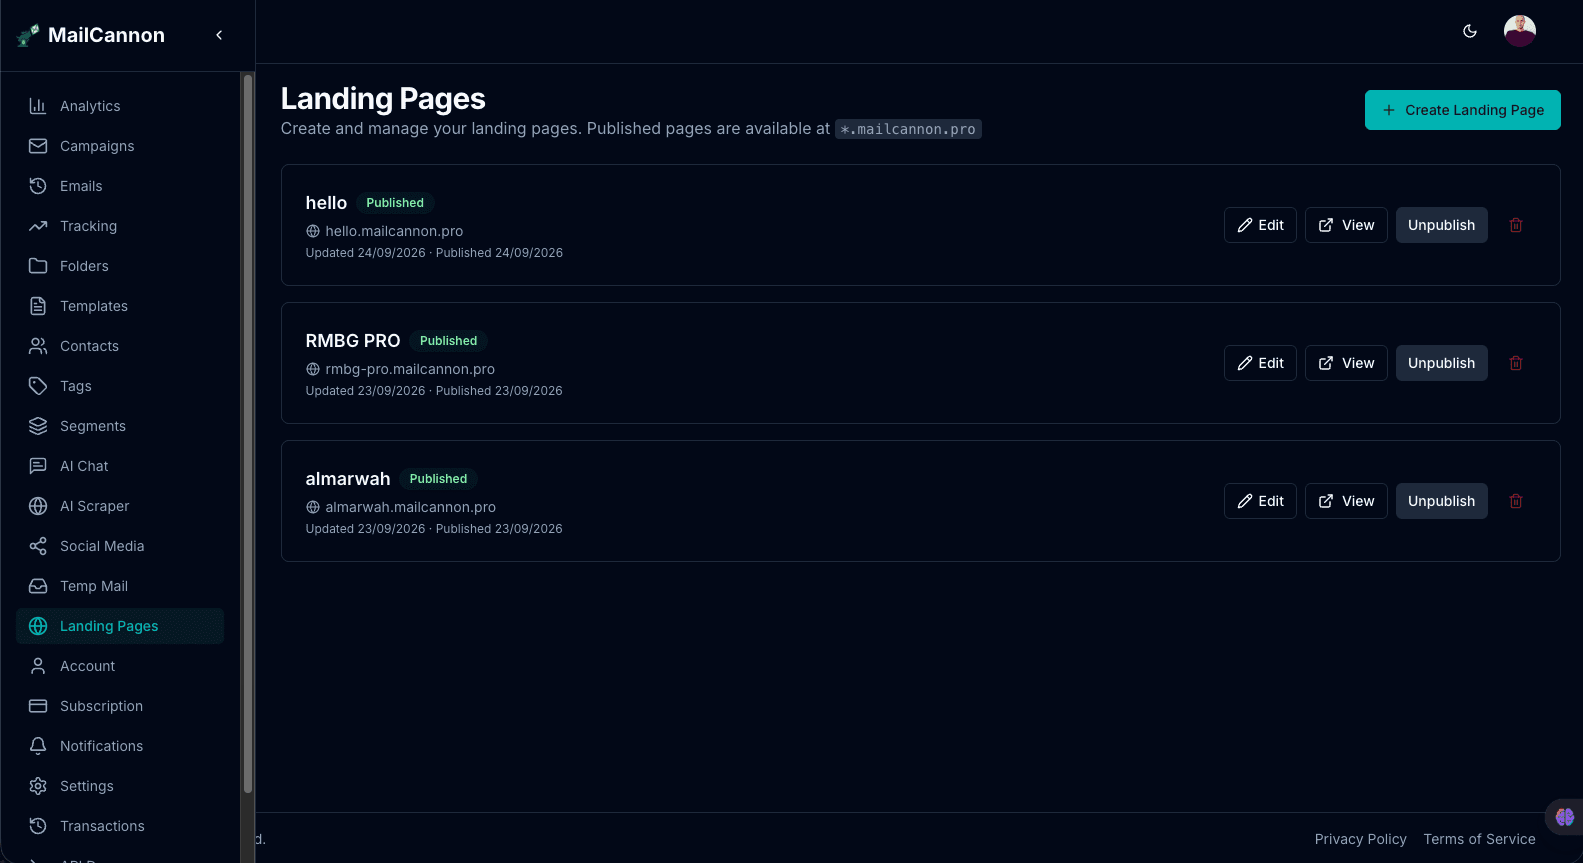View the RMBG PRO landing page
The width and height of the screenshot is (1583, 863).
(1346, 363)
